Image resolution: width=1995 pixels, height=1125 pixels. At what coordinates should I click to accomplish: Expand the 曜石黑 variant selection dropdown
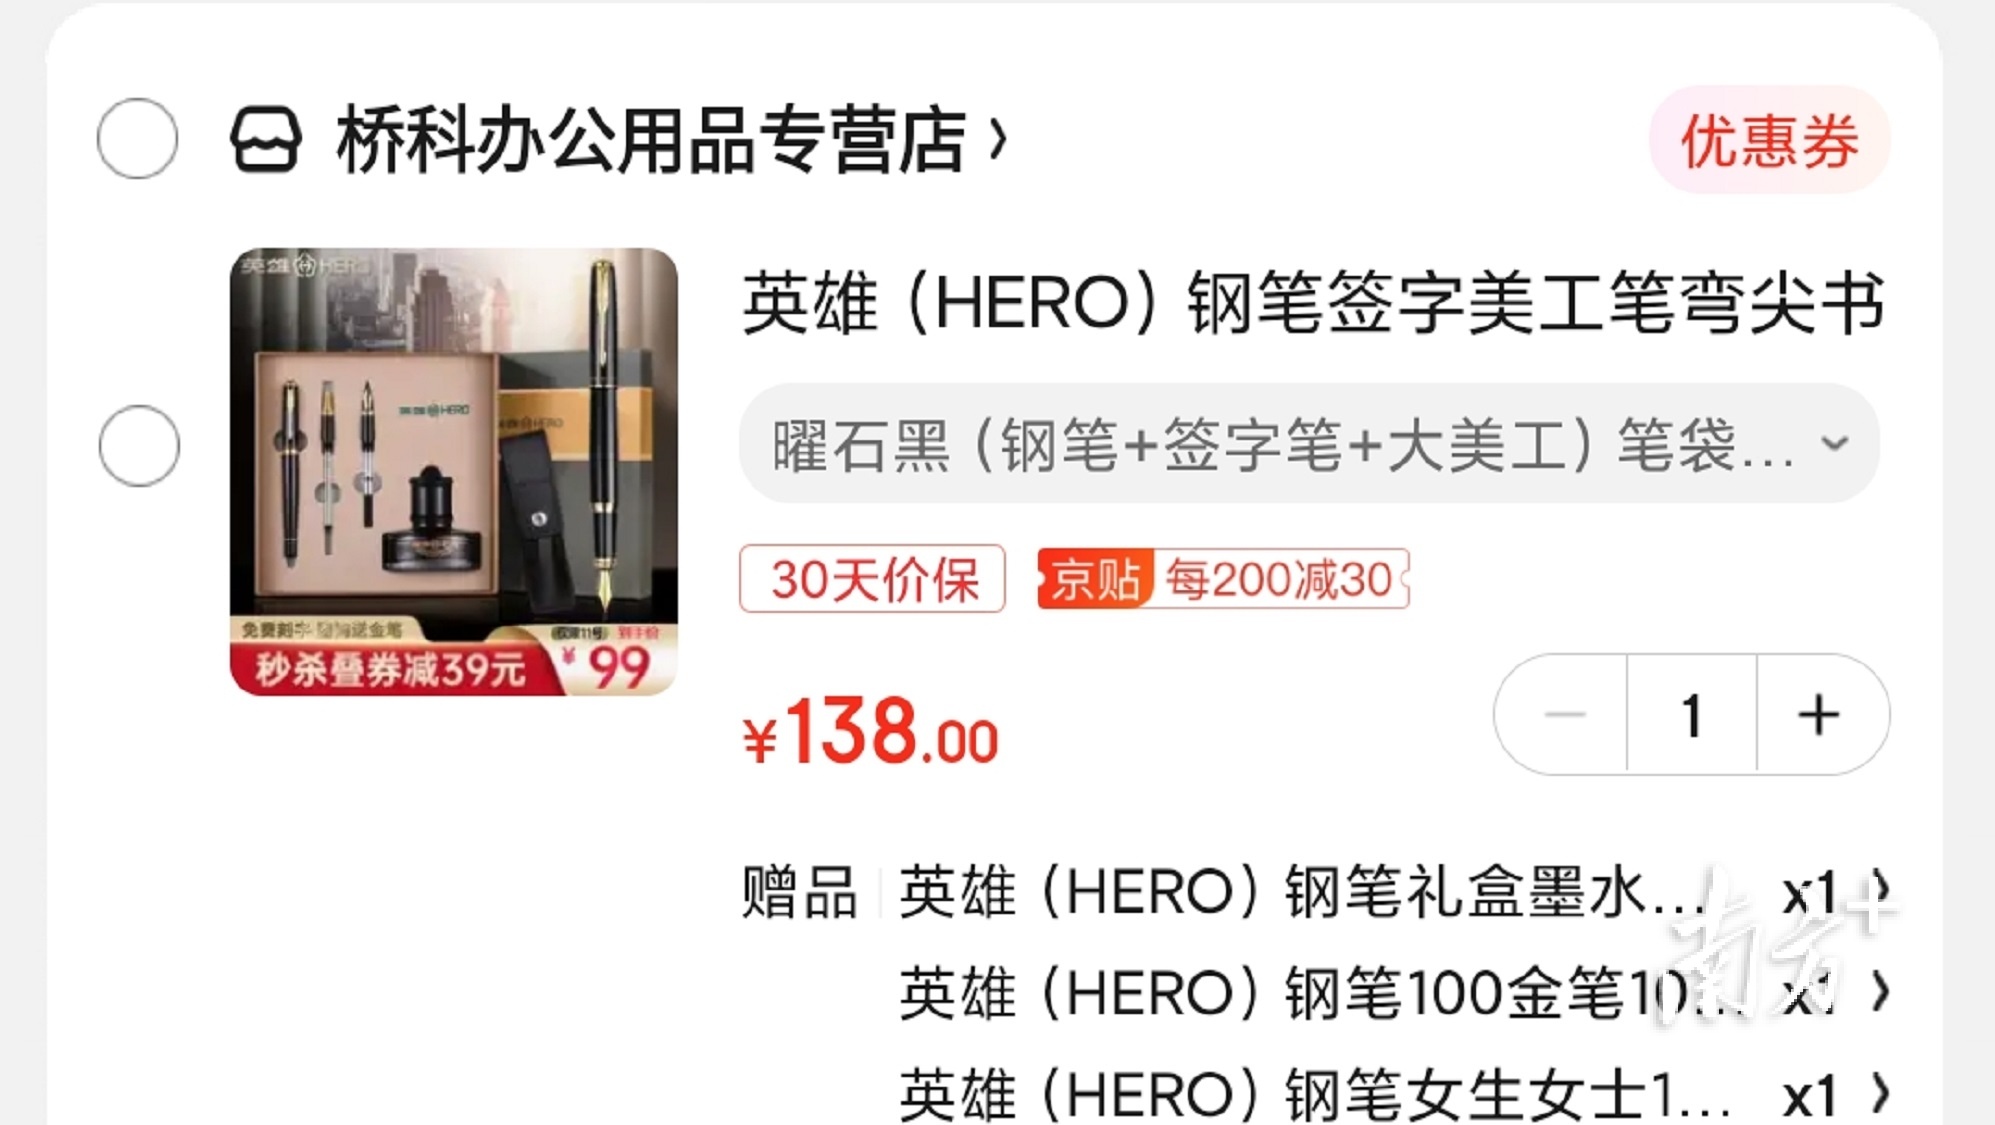1309,443
